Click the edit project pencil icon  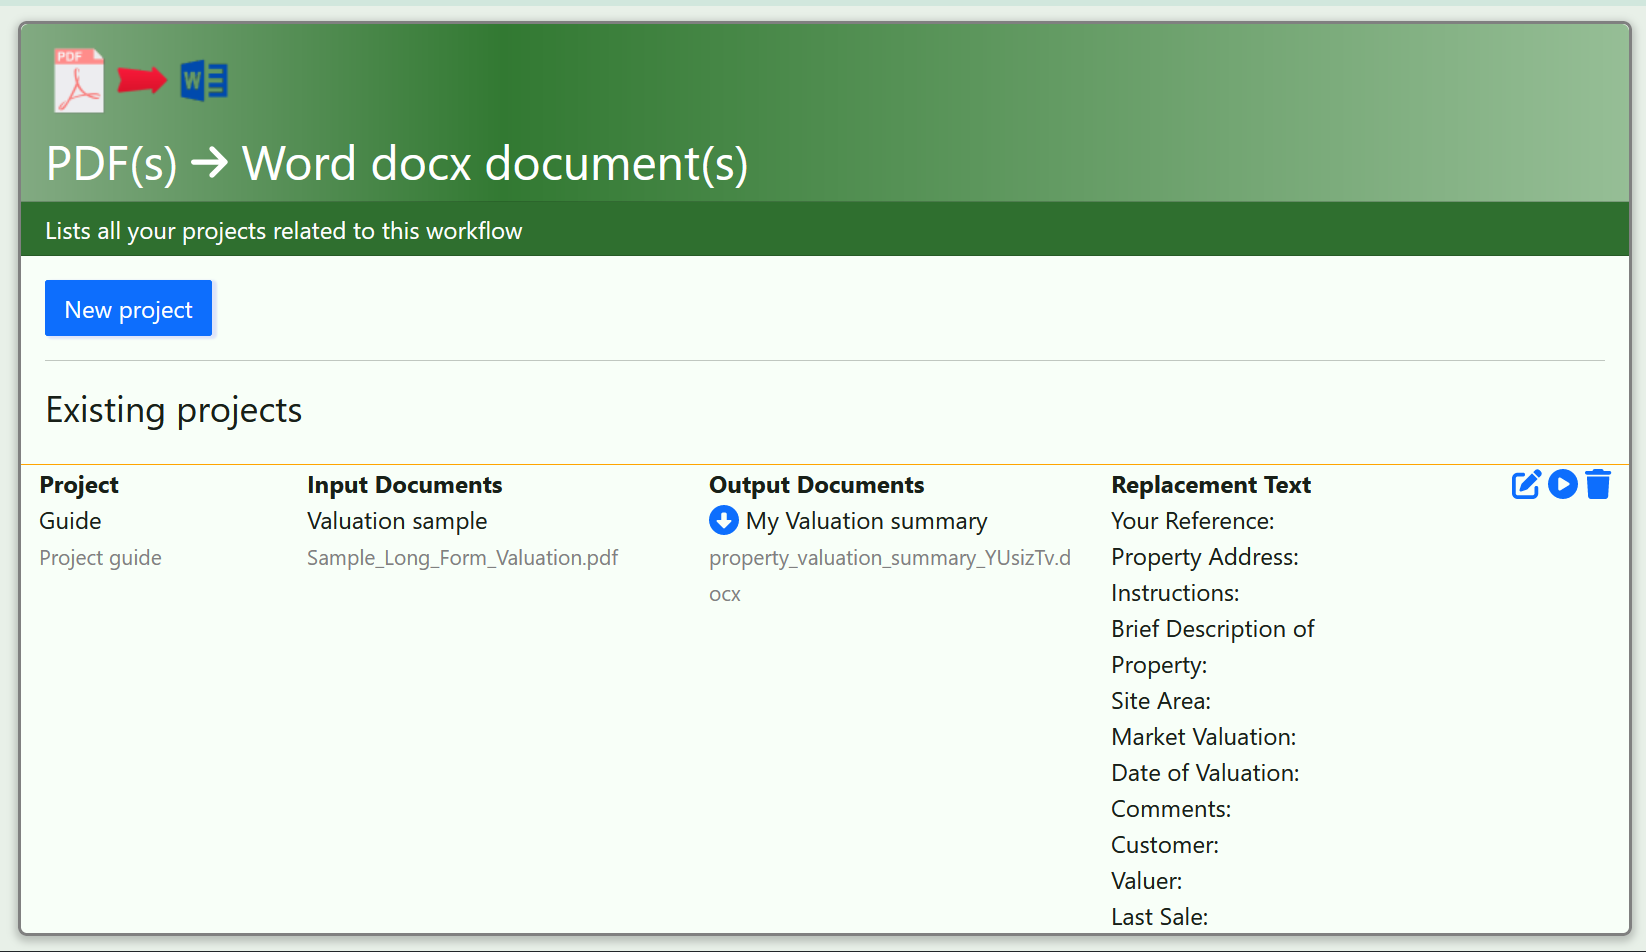pyautogui.click(x=1526, y=485)
